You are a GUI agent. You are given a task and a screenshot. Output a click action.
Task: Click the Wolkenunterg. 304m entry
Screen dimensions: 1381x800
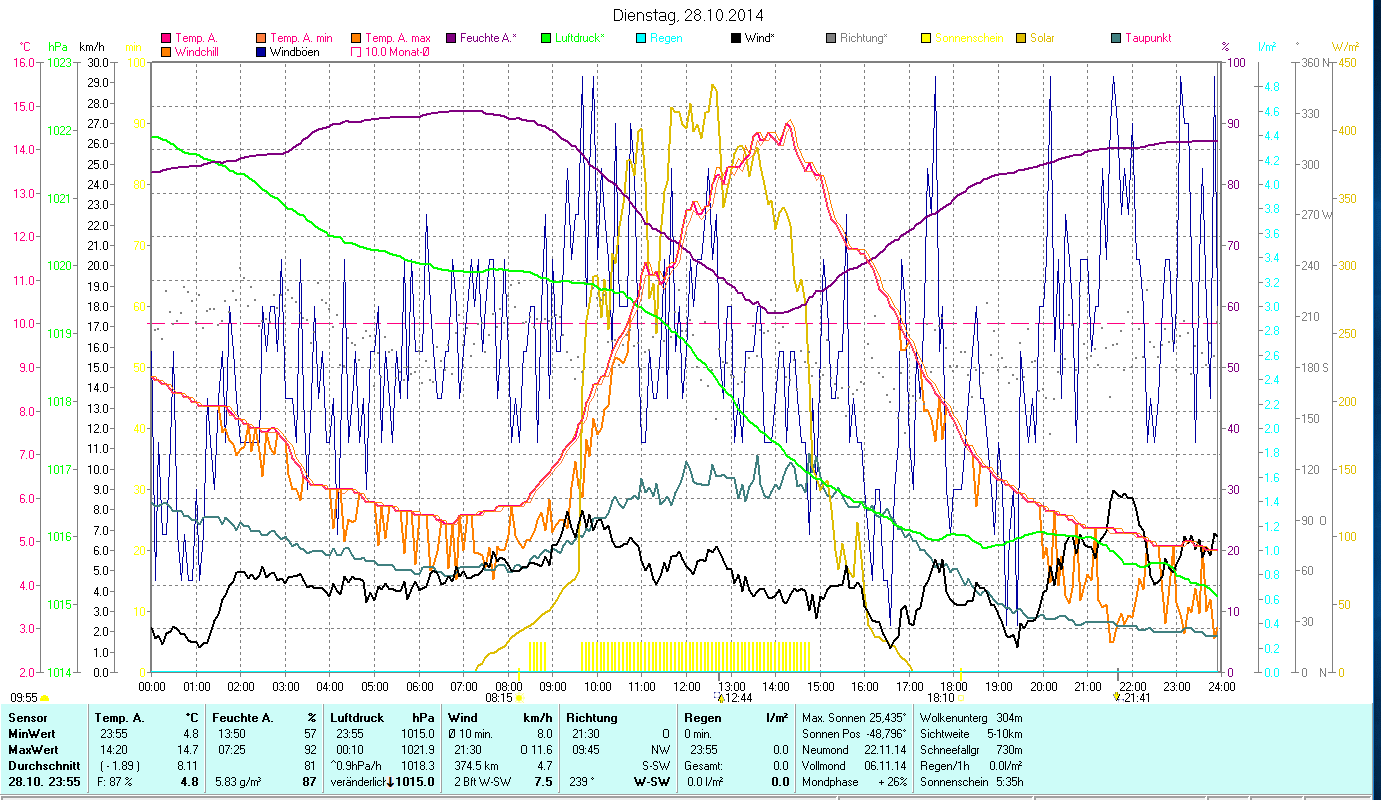pos(971,717)
